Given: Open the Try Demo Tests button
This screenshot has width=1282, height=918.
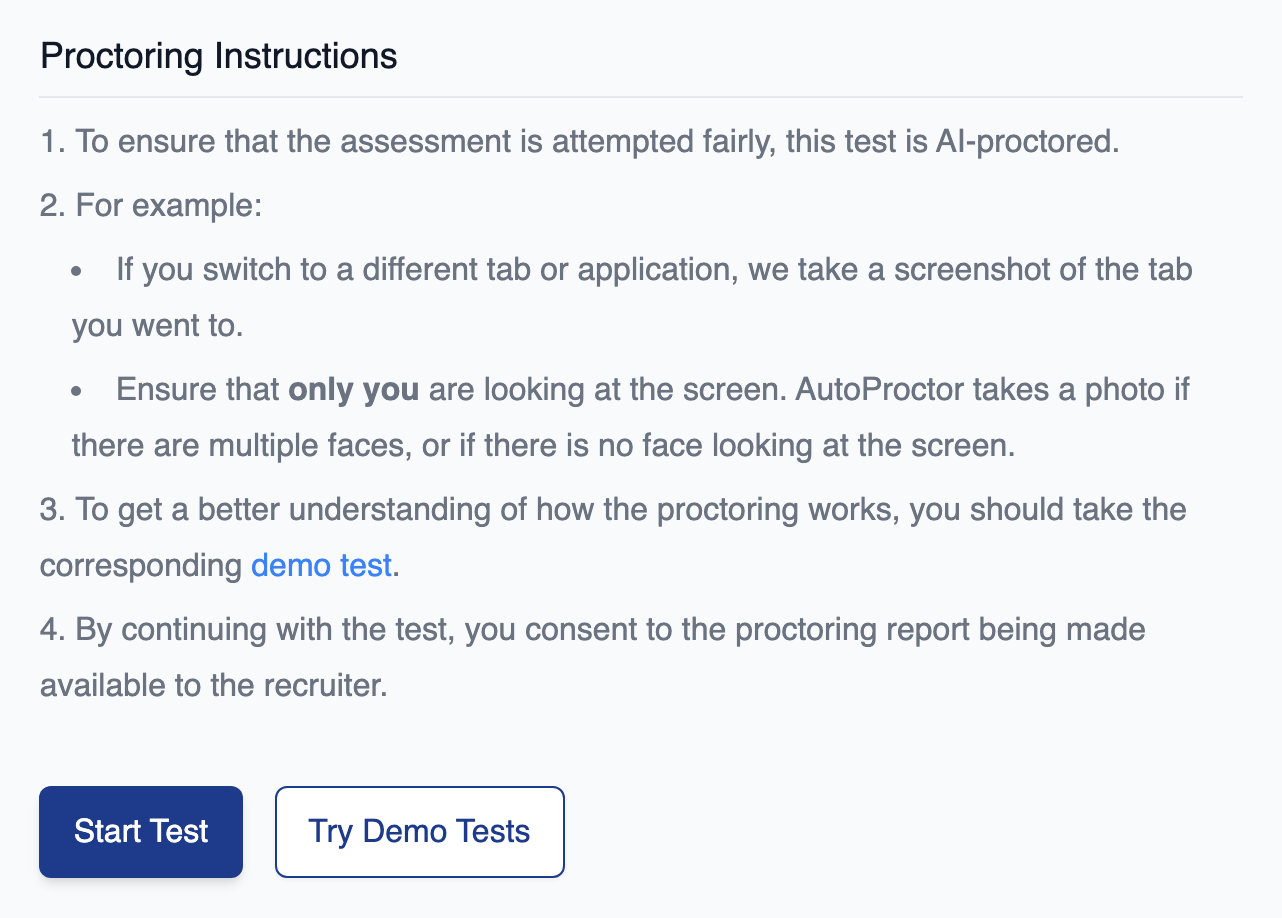Looking at the screenshot, I should click(419, 831).
